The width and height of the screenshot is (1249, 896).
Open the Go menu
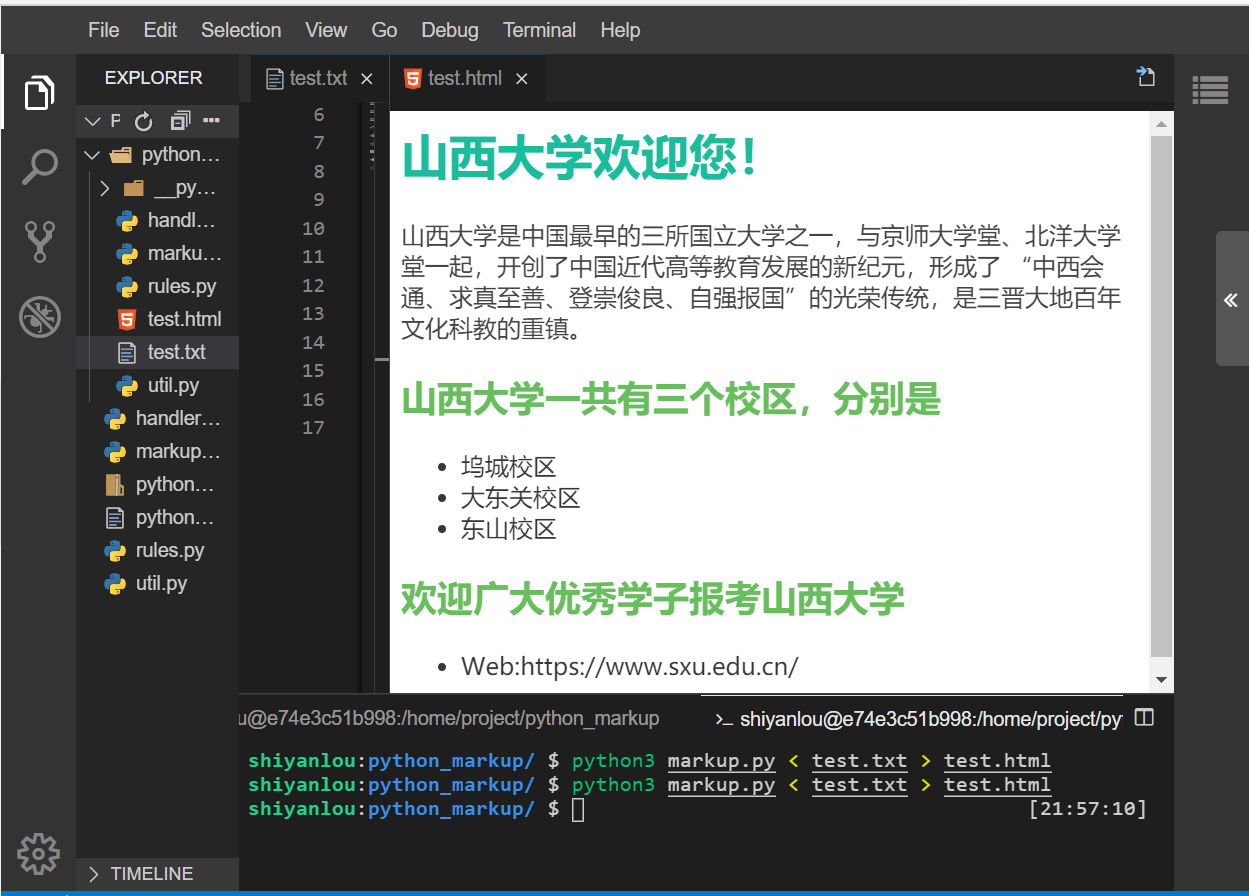pos(384,30)
